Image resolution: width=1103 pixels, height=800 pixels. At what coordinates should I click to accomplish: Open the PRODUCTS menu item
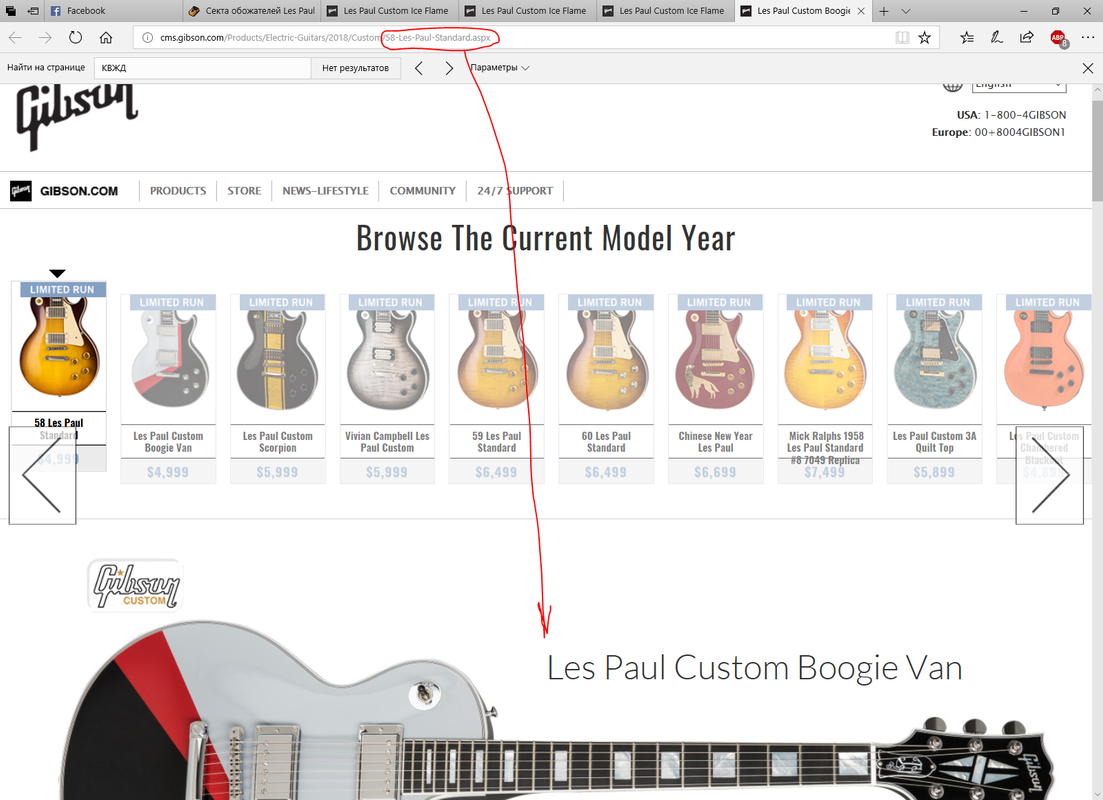click(178, 191)
